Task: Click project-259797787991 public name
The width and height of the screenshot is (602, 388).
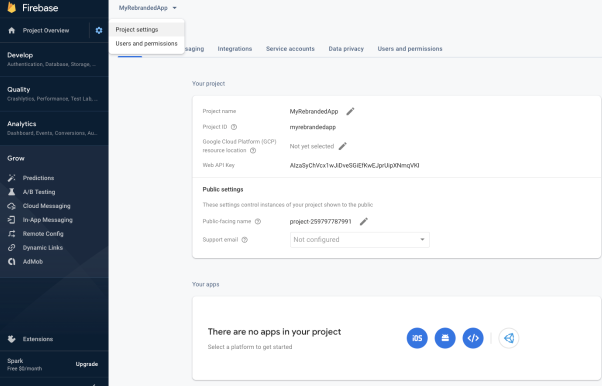Action: pos(321,221)
